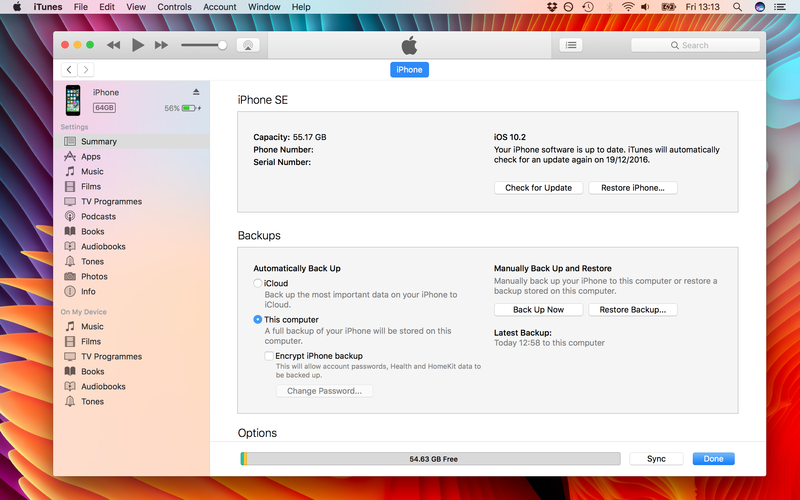800x500 pixels.
Task: Open Podcasts in the sidebar
Action: point(132,216)
